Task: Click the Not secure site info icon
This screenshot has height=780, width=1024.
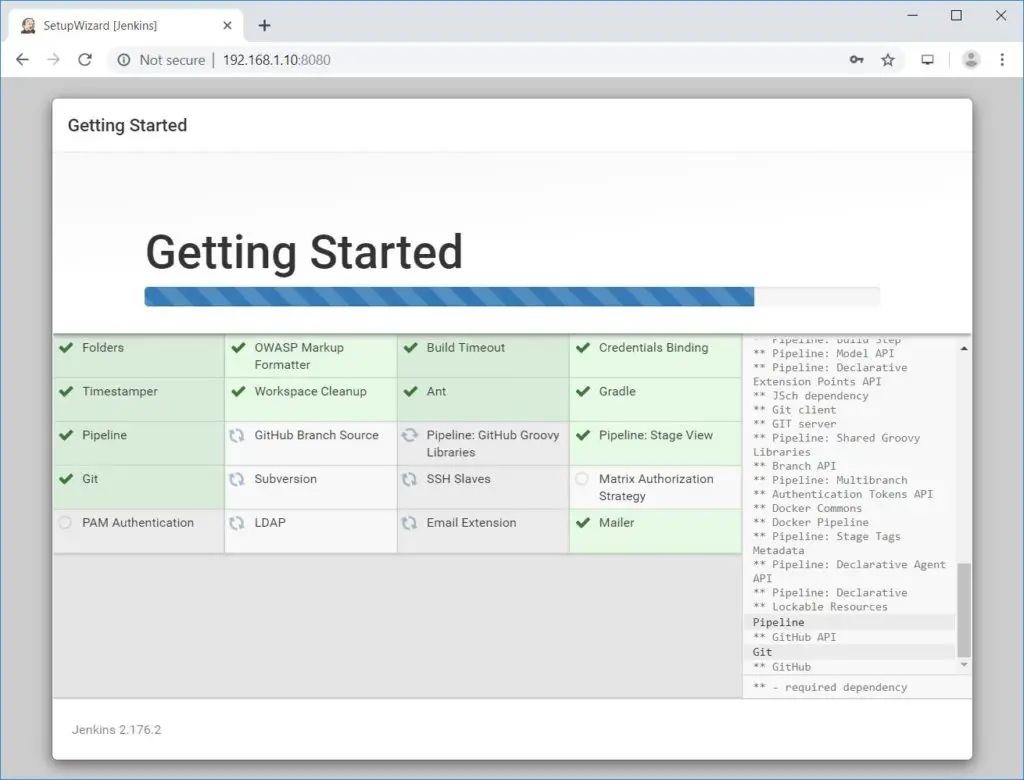Action: click(123, 59)
